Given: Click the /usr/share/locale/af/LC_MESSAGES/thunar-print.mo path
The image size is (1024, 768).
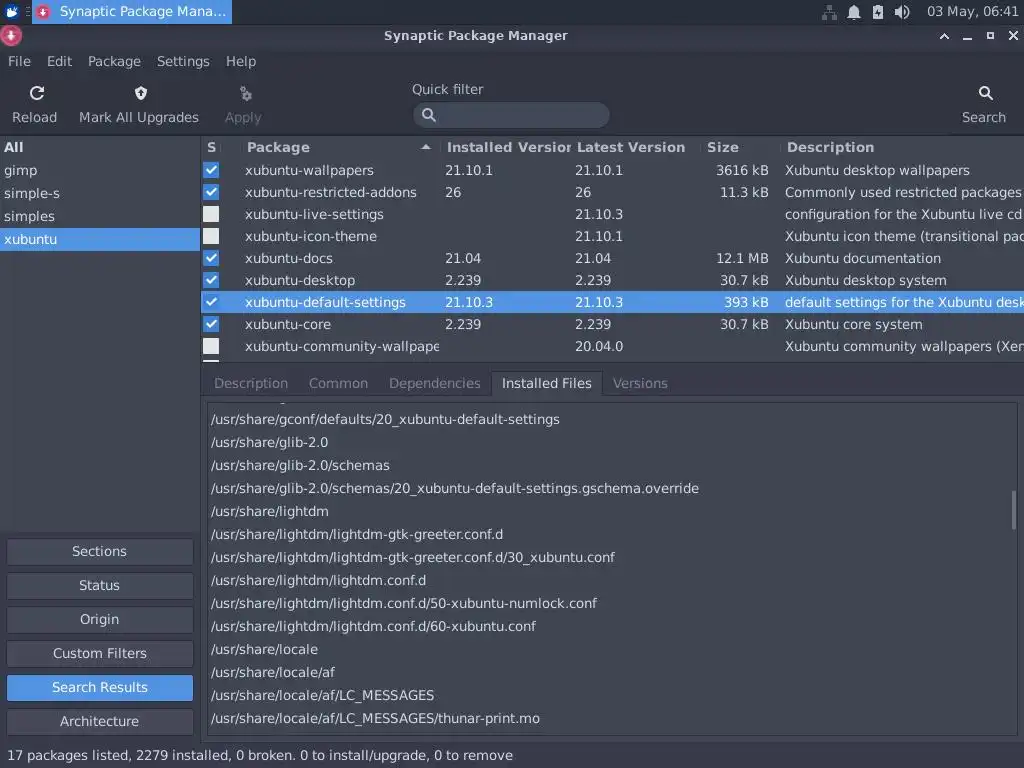Looking at the screenshot, I should pyautogui.click(x=375, y=718).
